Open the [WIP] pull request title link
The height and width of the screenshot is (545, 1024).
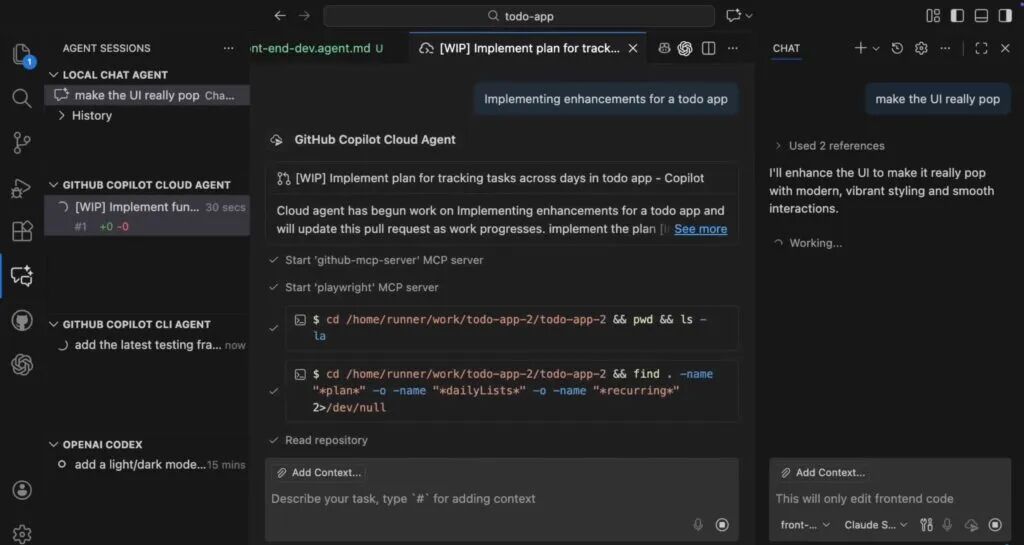[x=500, y=178]
